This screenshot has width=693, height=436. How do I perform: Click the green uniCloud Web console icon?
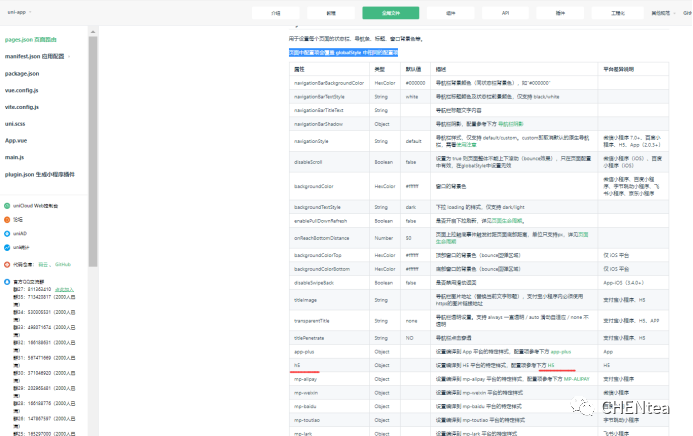click(x=7, y=205)
